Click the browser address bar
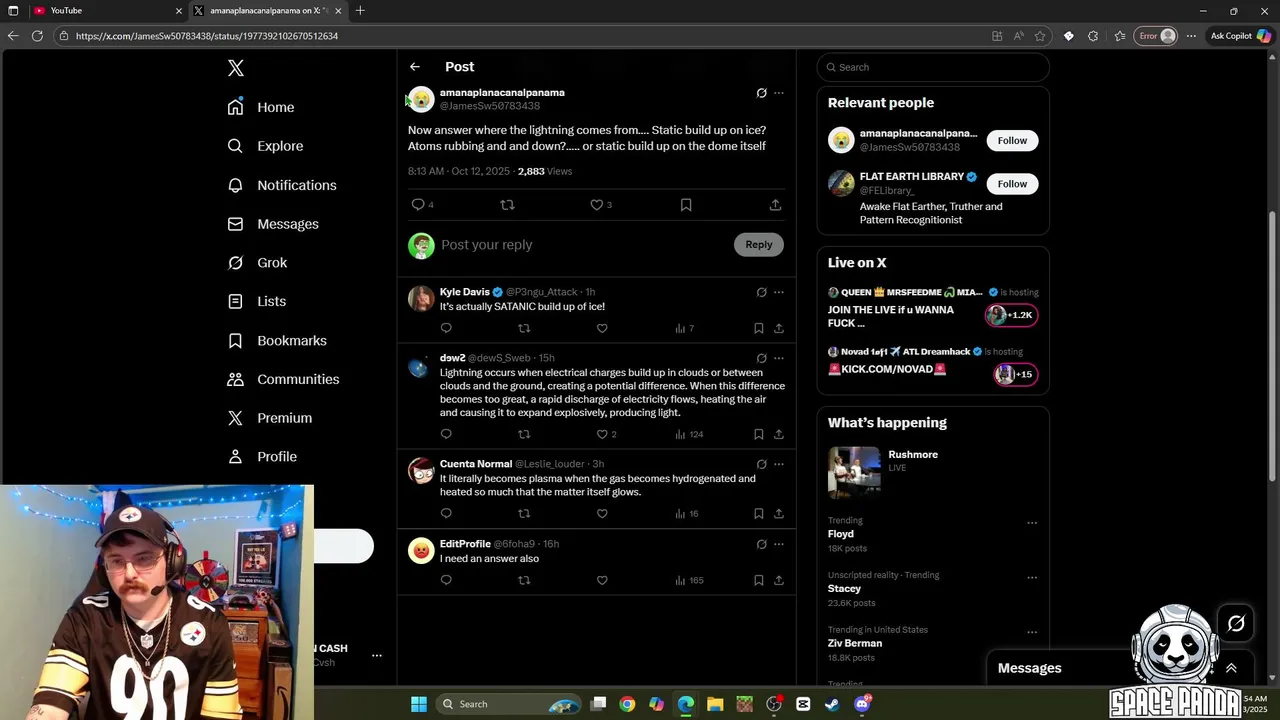The width and height of the screenshot is (1280, 720). 520,36
